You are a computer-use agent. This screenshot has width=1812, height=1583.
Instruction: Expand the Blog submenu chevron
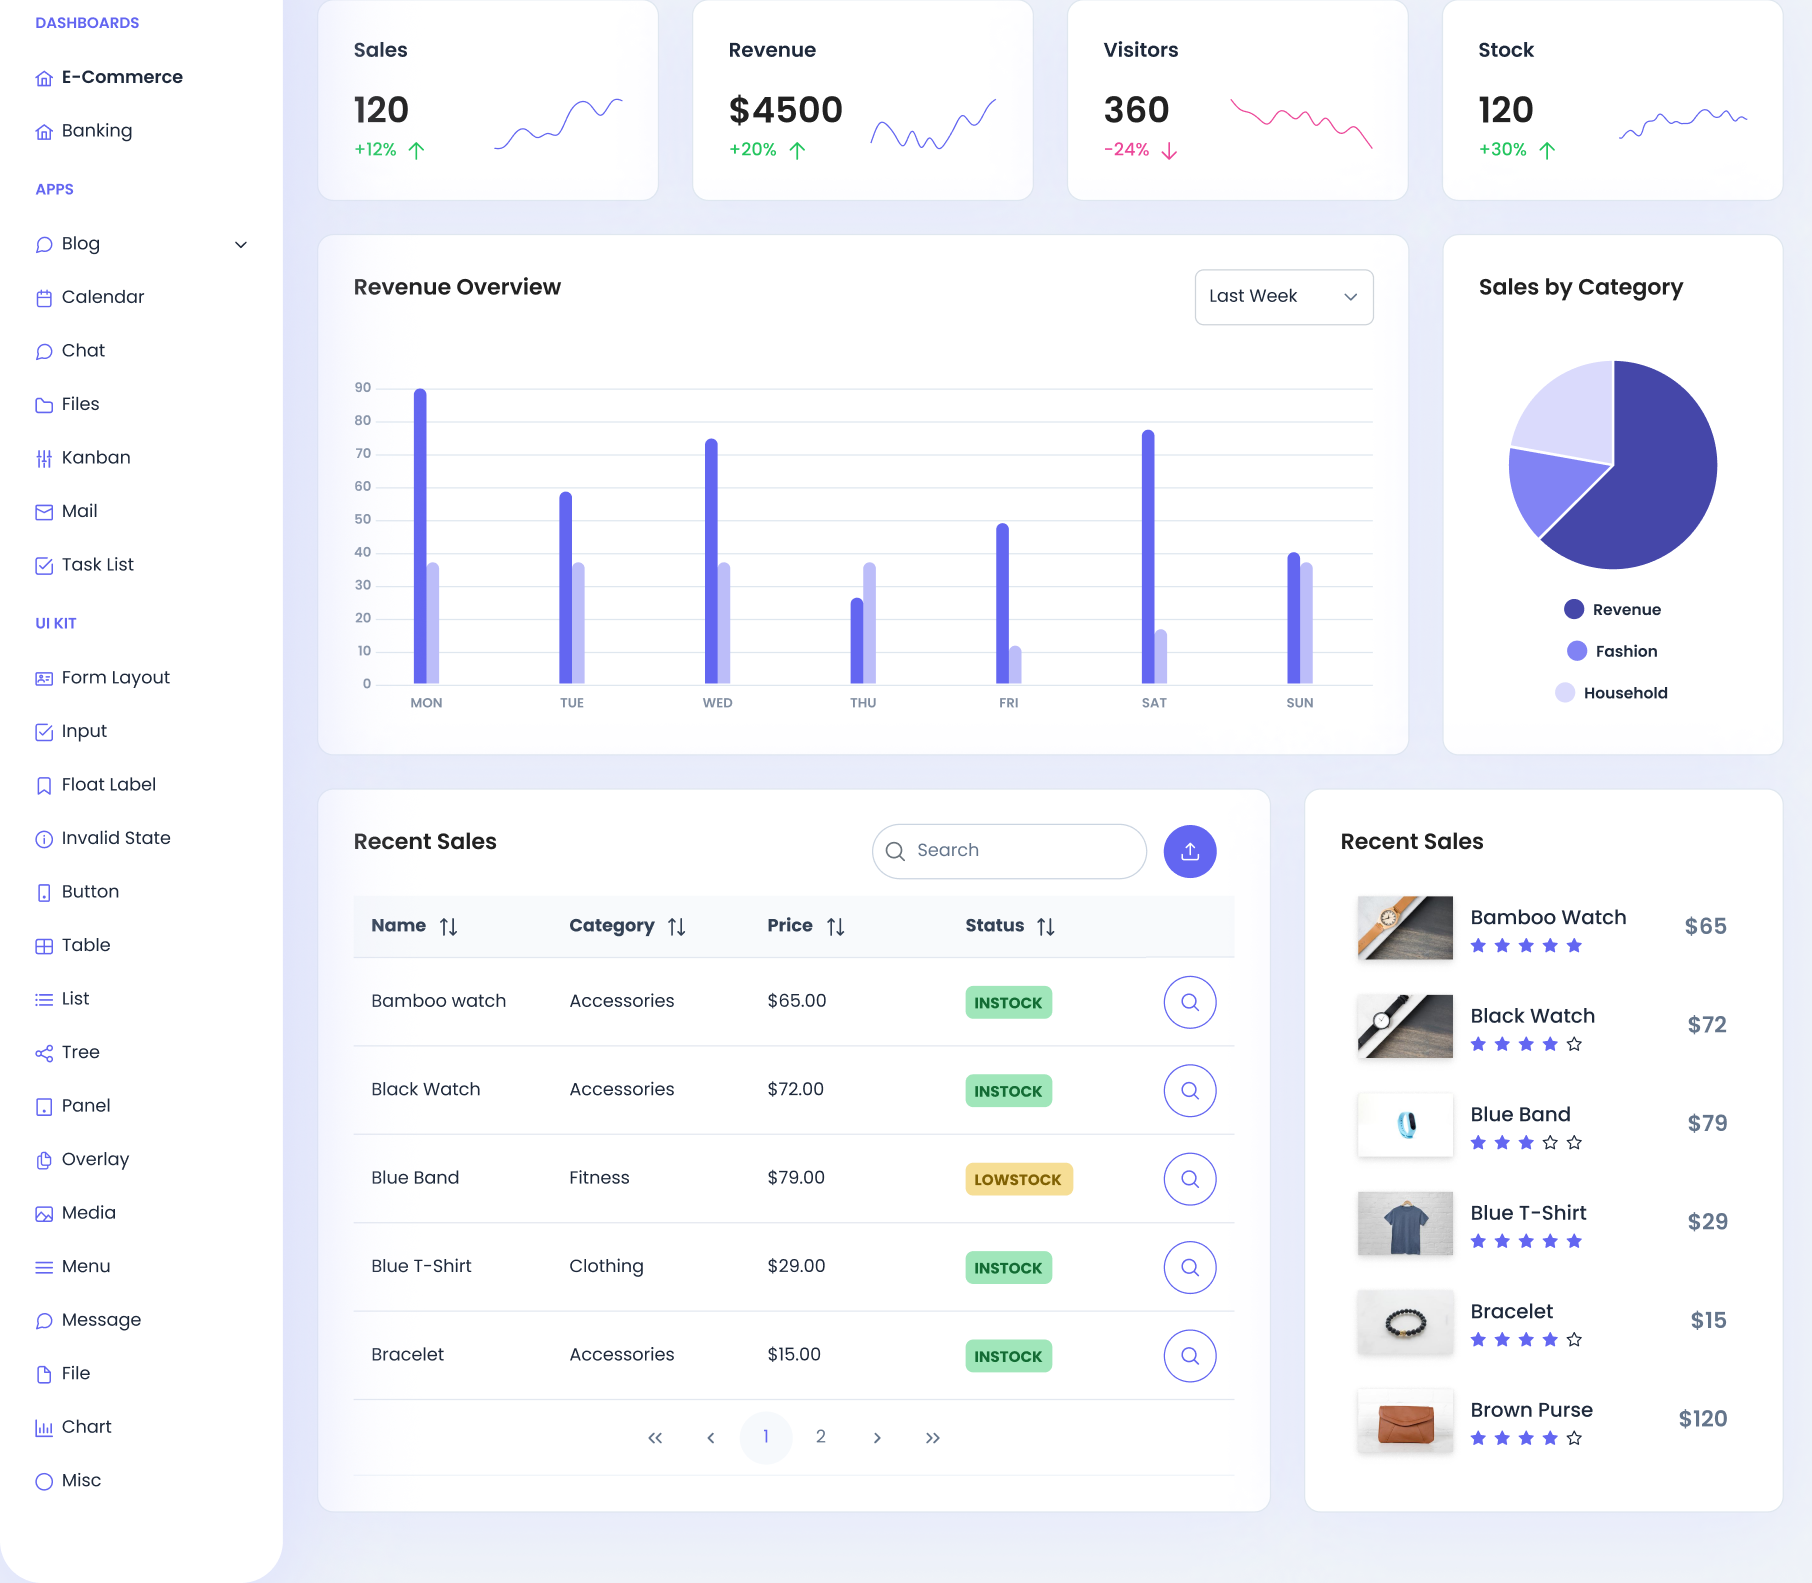(x=240, y=243)
